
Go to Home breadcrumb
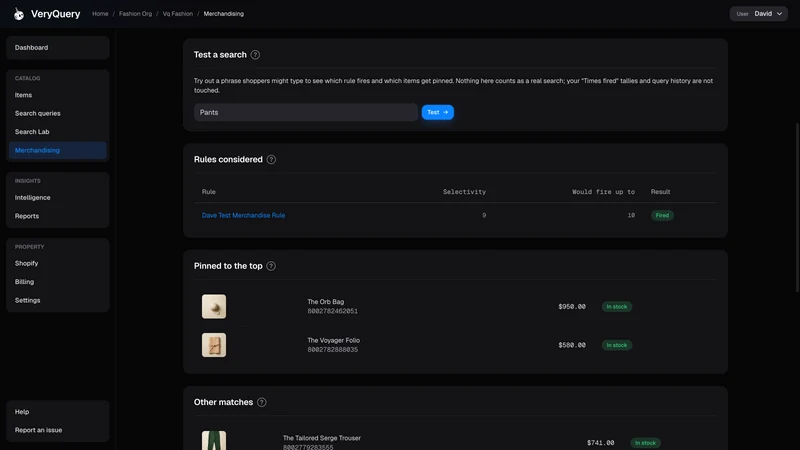(x=100, y=14)
